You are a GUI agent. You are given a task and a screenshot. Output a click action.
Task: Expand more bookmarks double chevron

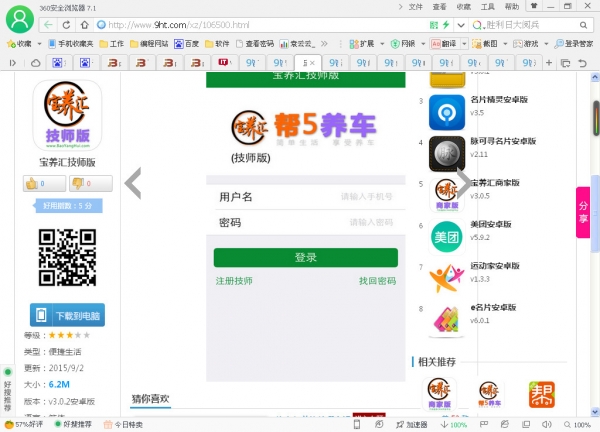(x=324, y=44)
